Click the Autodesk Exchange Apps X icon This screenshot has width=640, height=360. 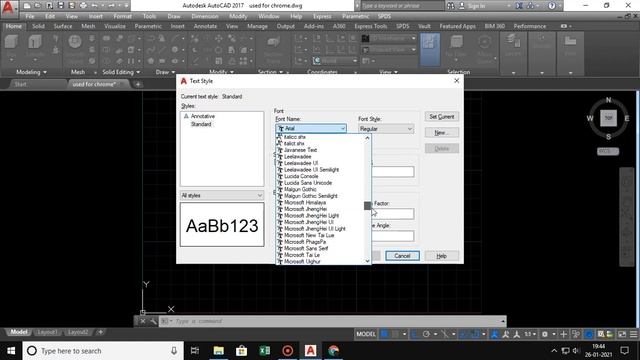pos(519,6)
